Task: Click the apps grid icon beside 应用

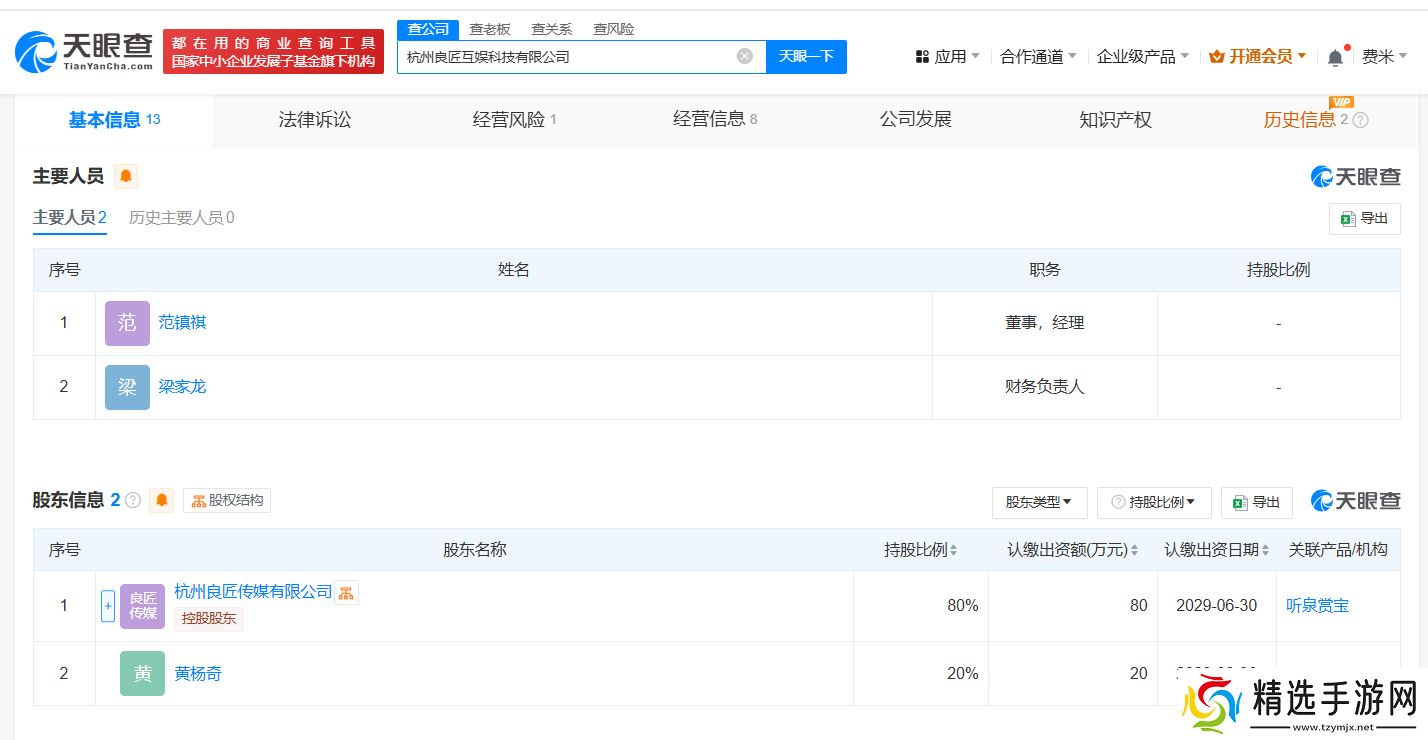Action: 922,56
